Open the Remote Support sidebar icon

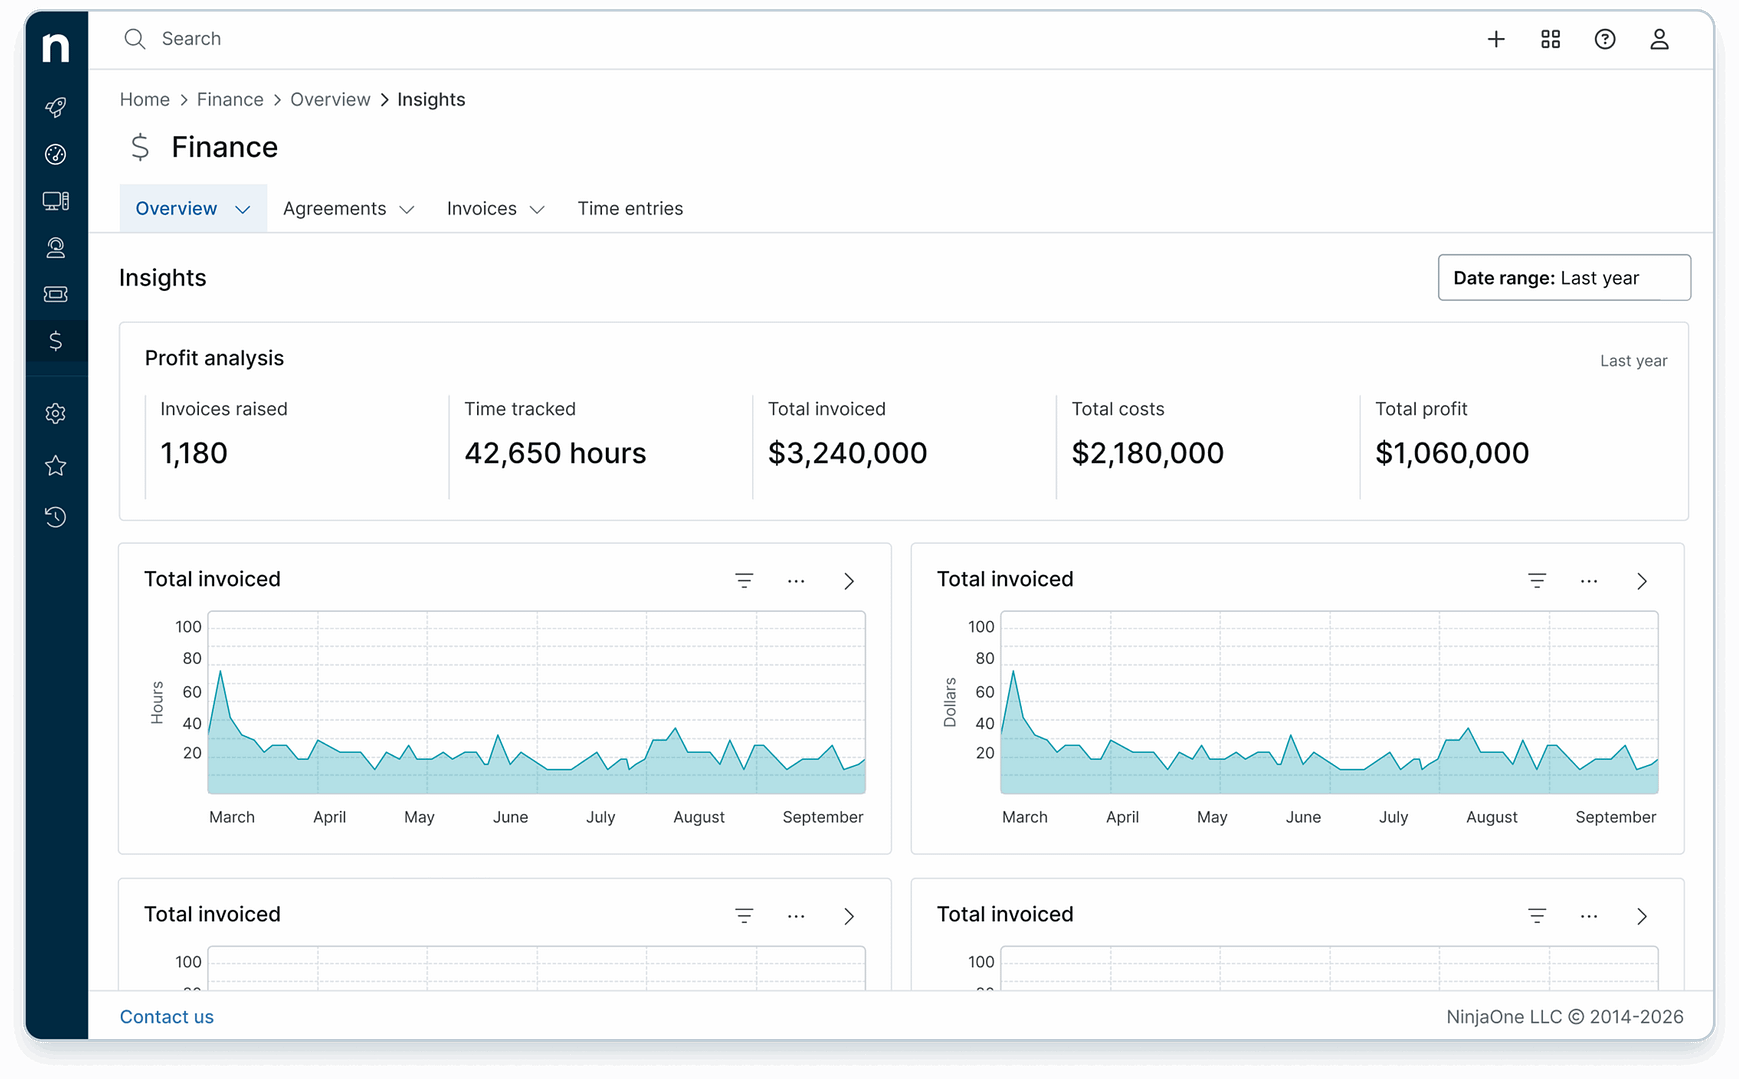pyautogui.click(x=56, y=248)
